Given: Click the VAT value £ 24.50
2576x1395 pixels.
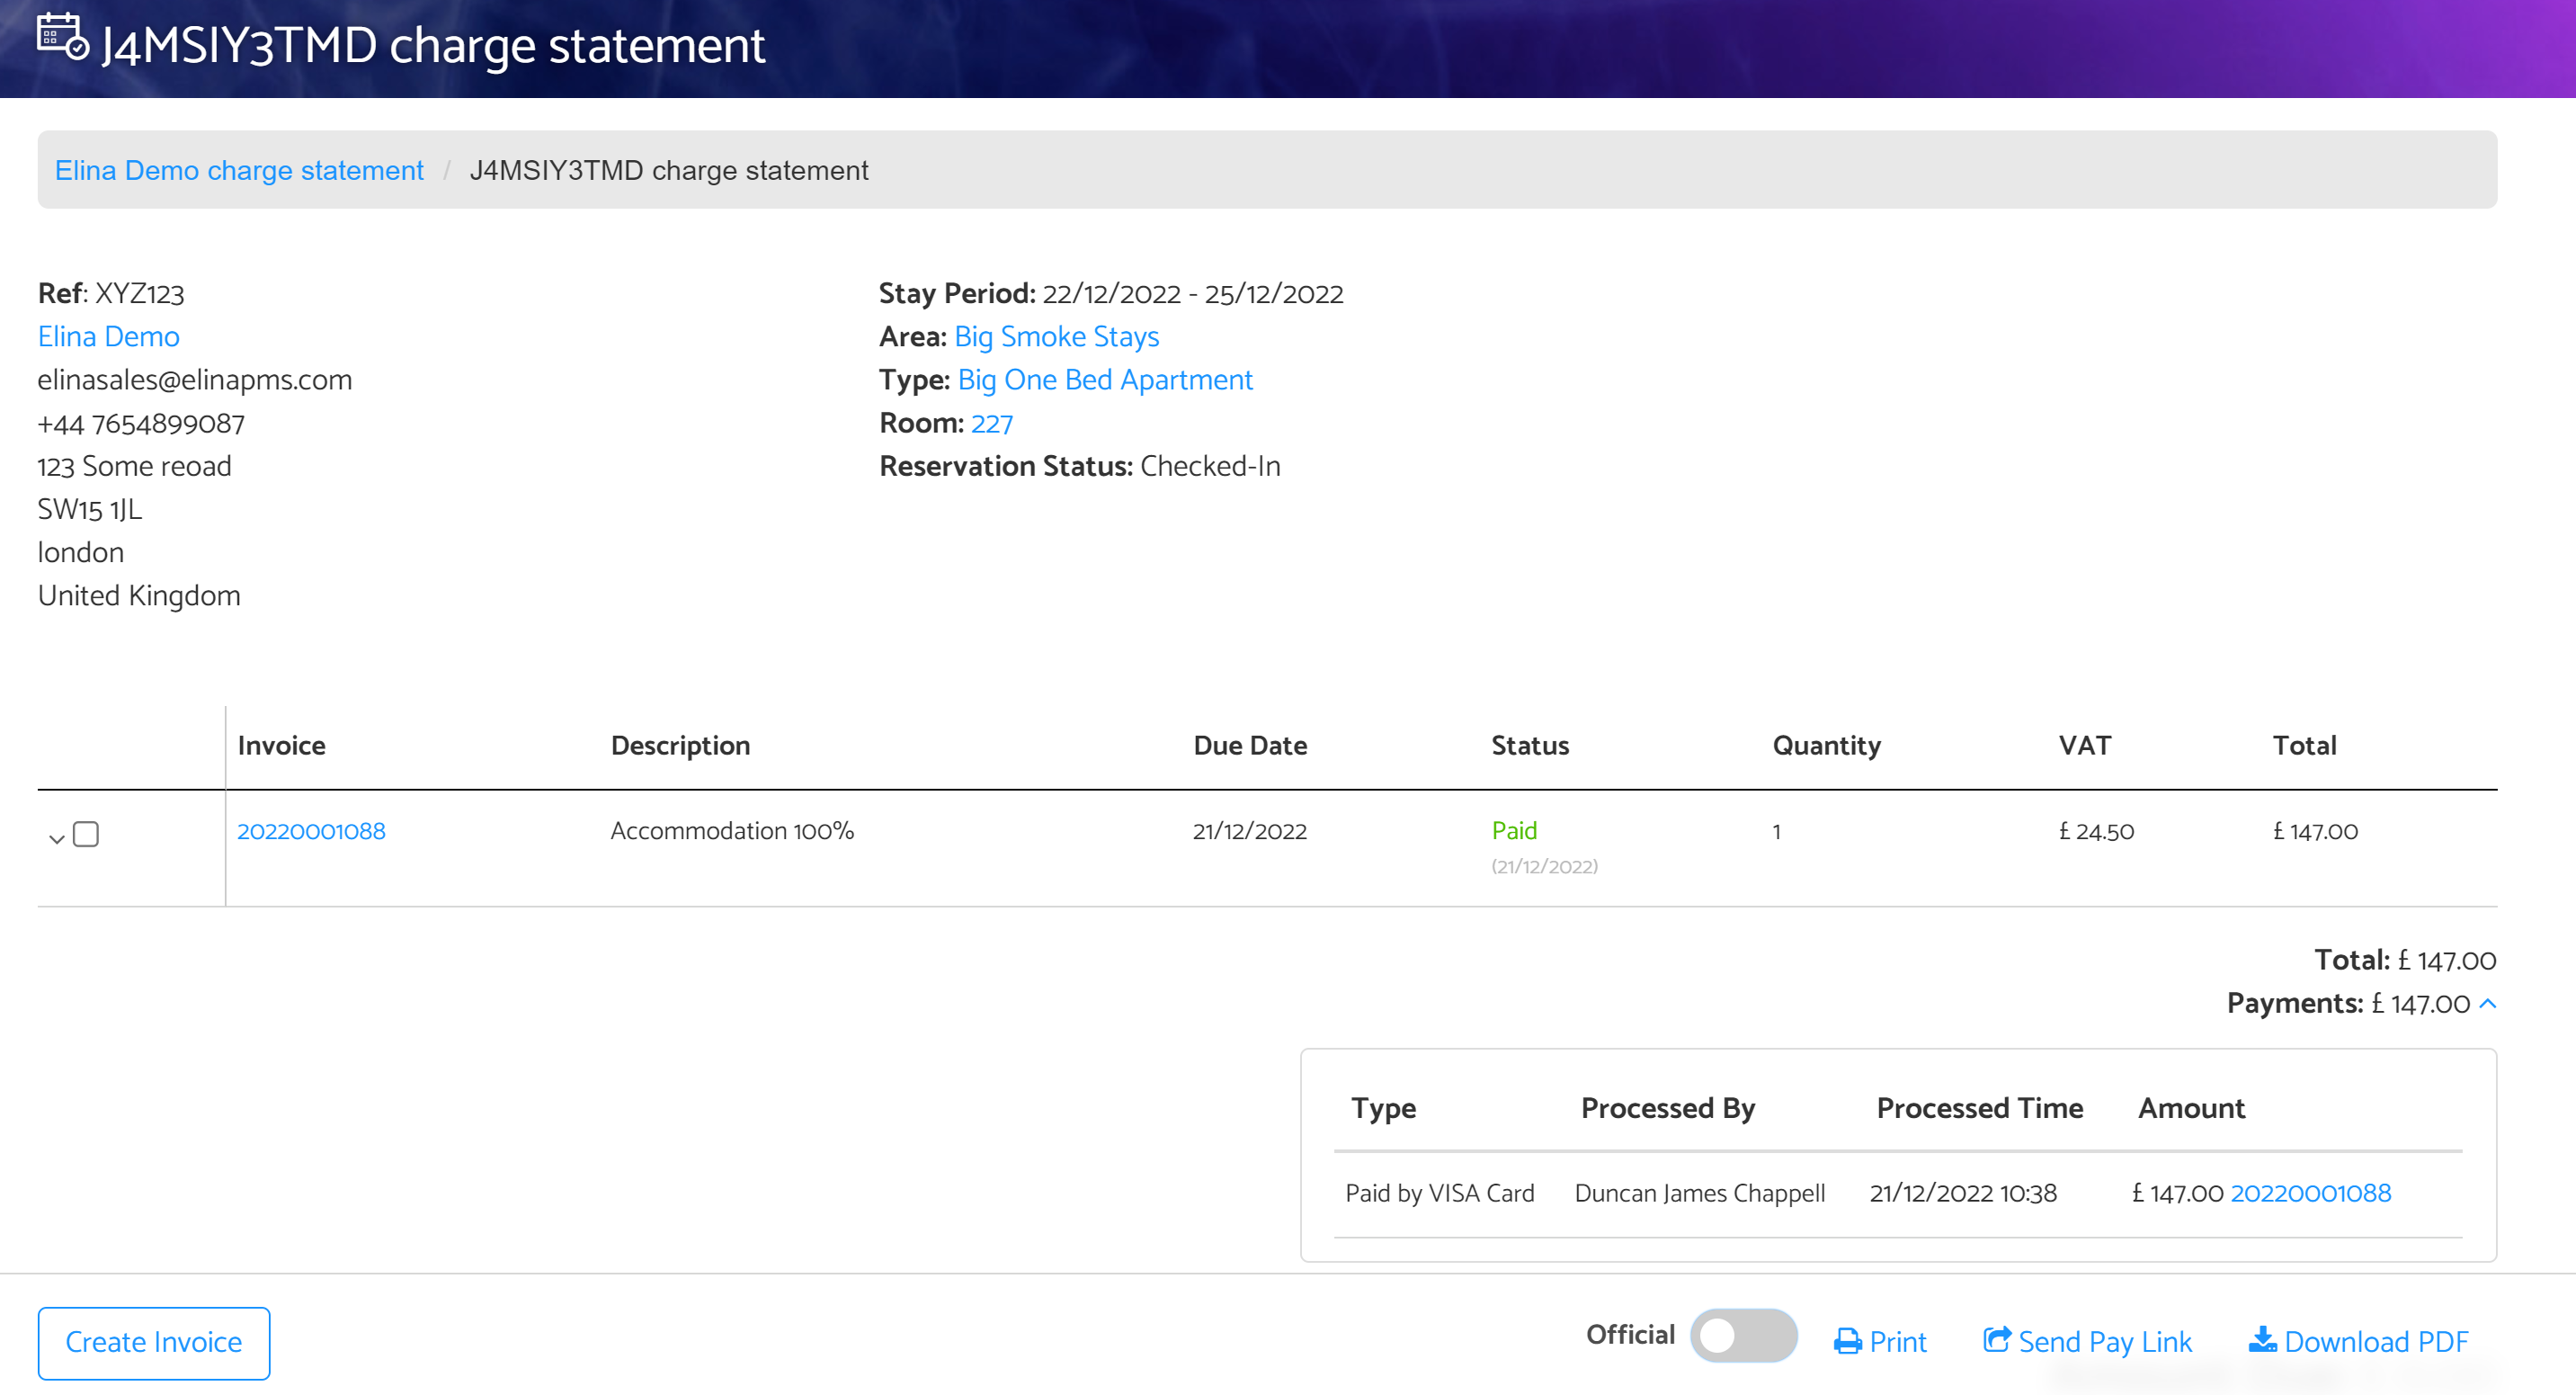Looking at the screenshot, I should click(2096, 832).
